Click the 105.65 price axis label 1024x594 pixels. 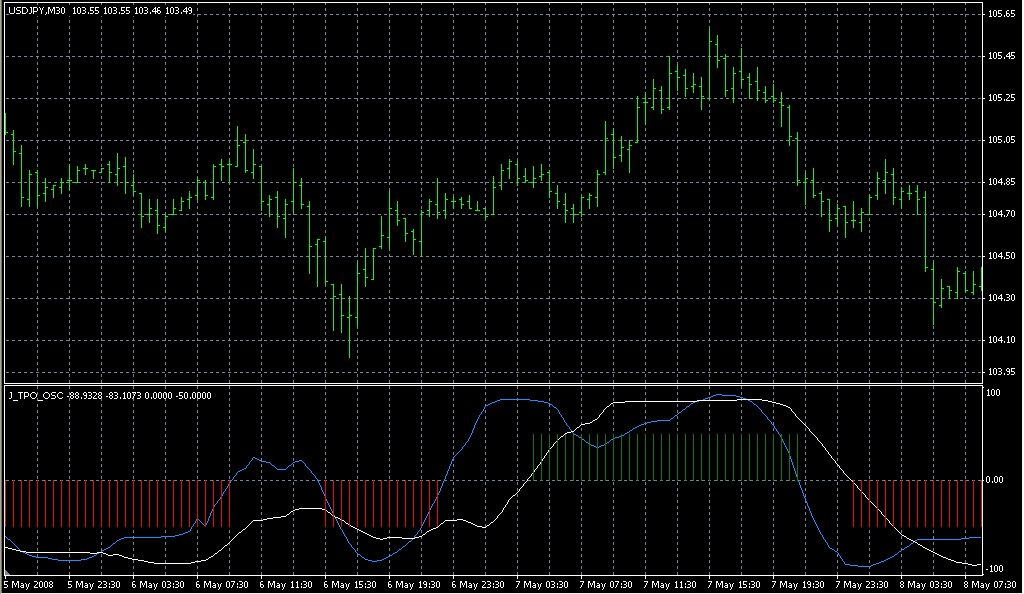pos(1001,14)
